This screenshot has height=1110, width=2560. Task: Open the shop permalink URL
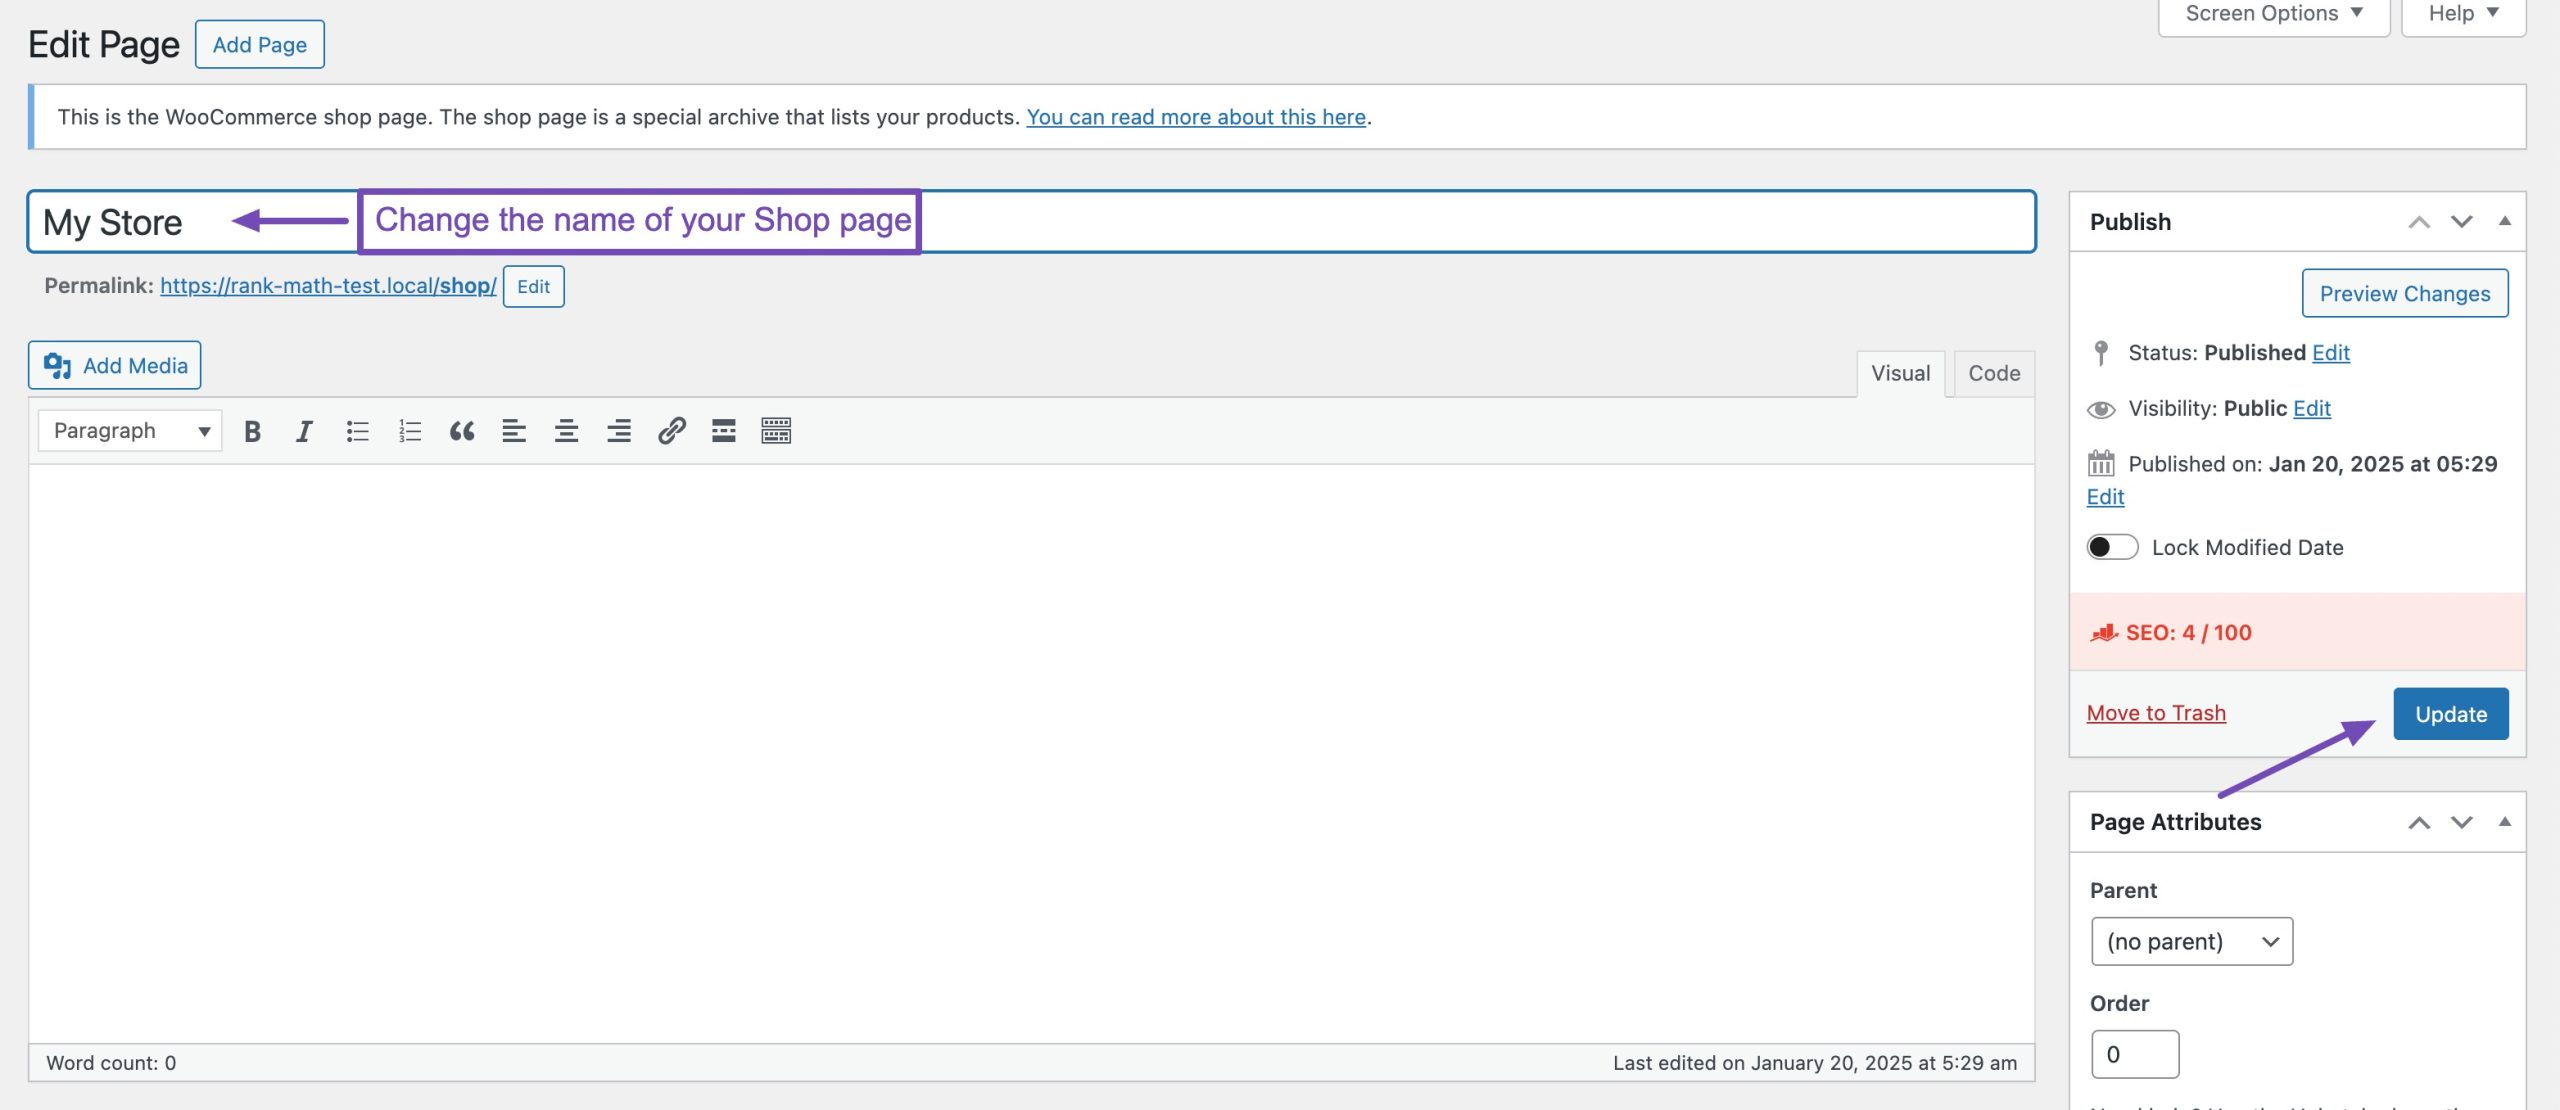click(328, 286)
